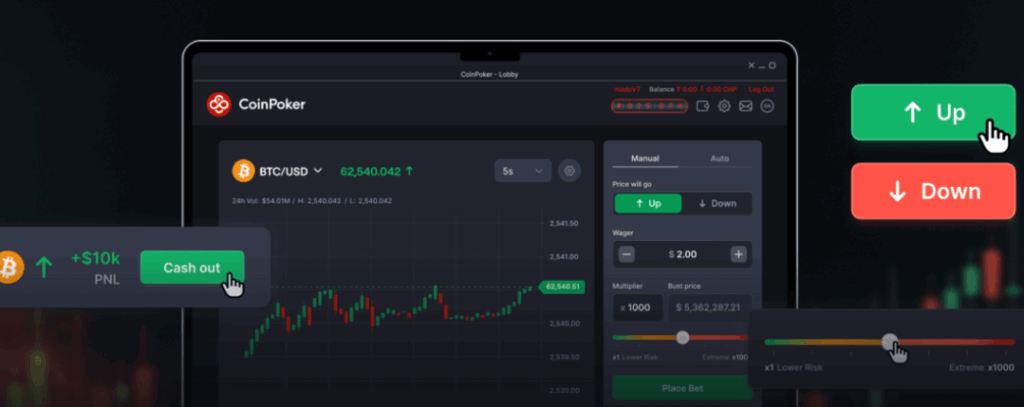
Task: Open settings gear icon in header
Action: [x=724, y=106]
